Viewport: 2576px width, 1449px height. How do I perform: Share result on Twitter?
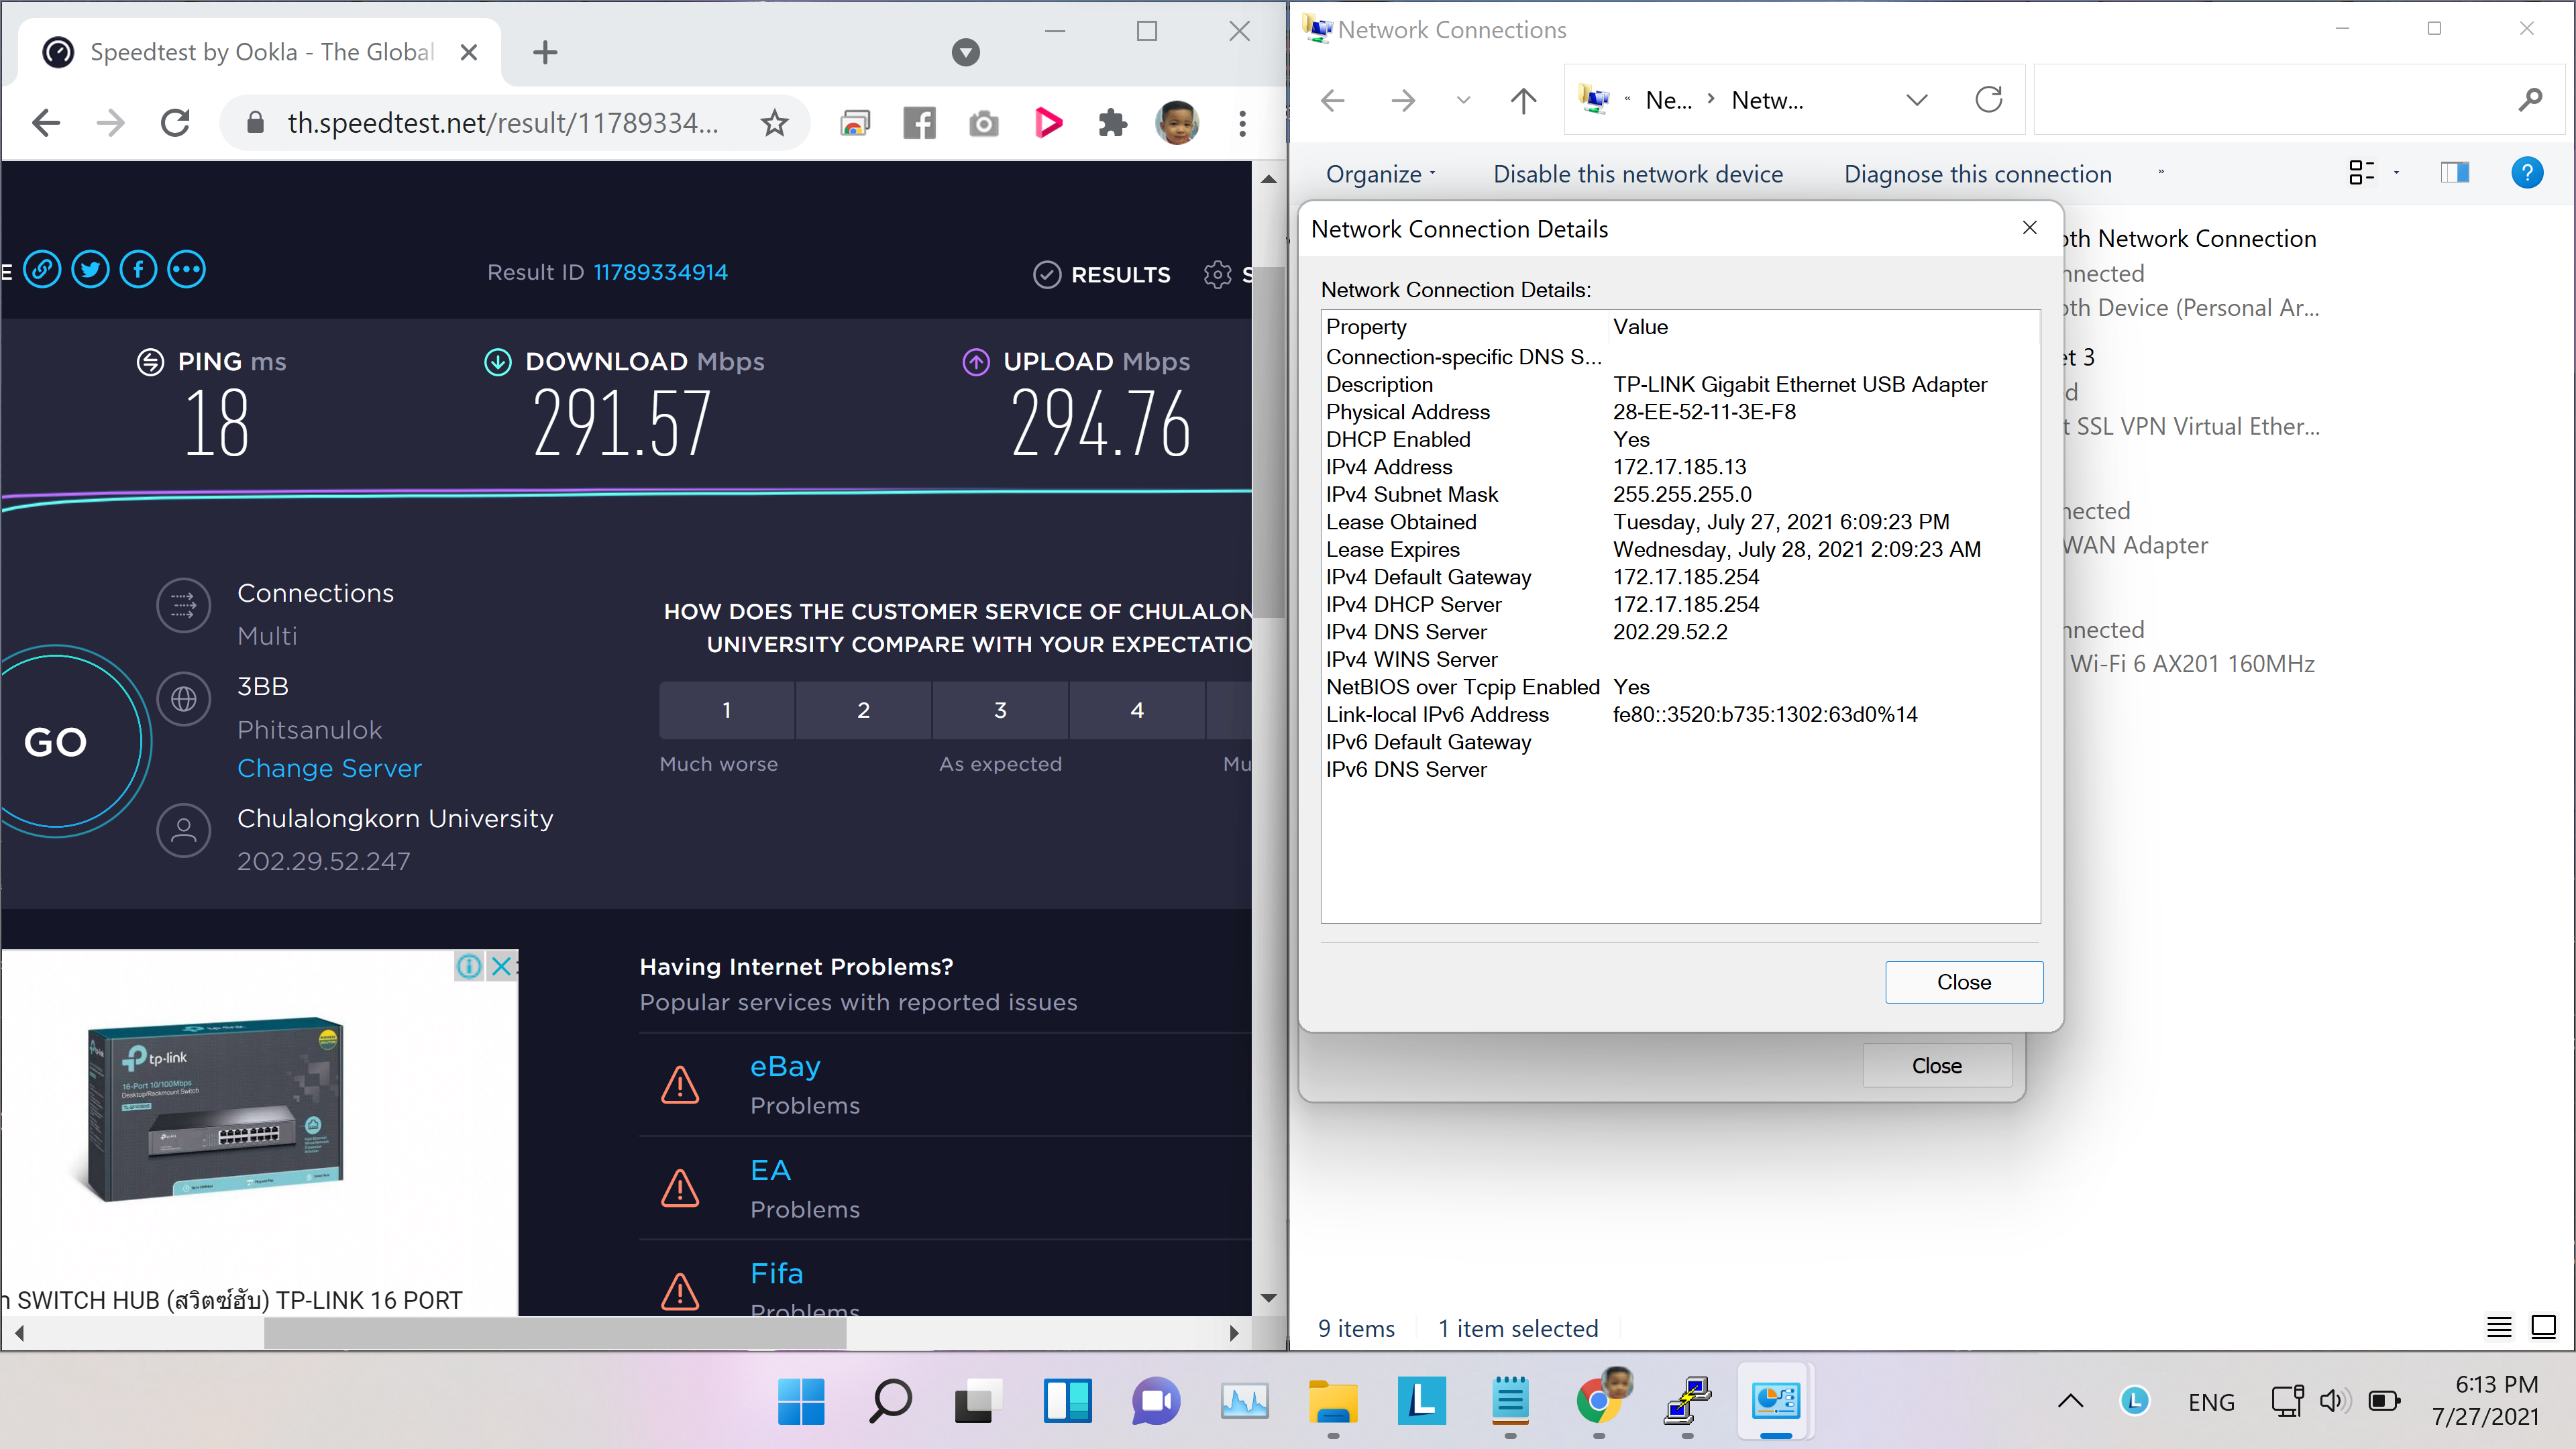90,269
